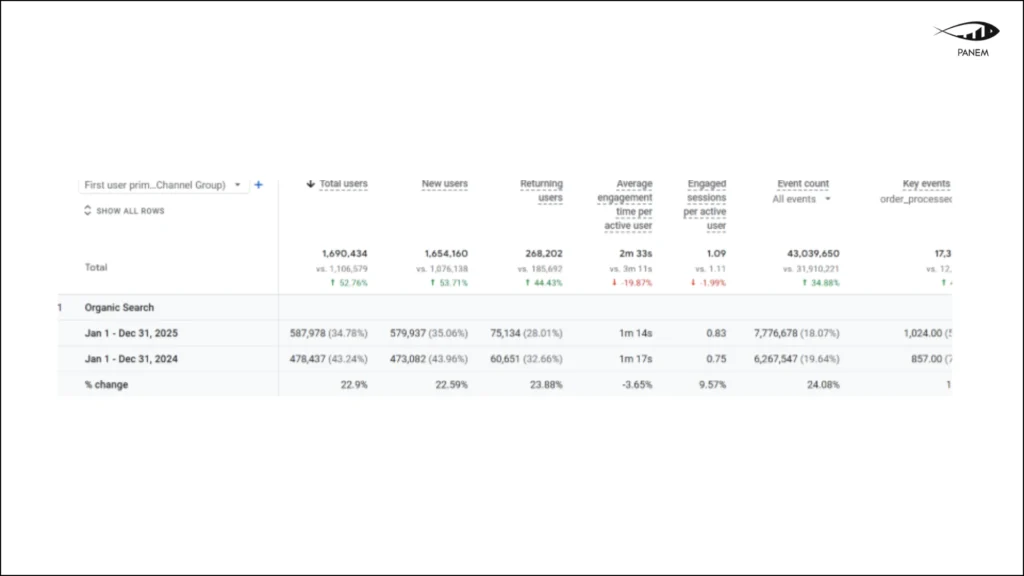Click the -19.87% engagement time decrease

point(632,283)
